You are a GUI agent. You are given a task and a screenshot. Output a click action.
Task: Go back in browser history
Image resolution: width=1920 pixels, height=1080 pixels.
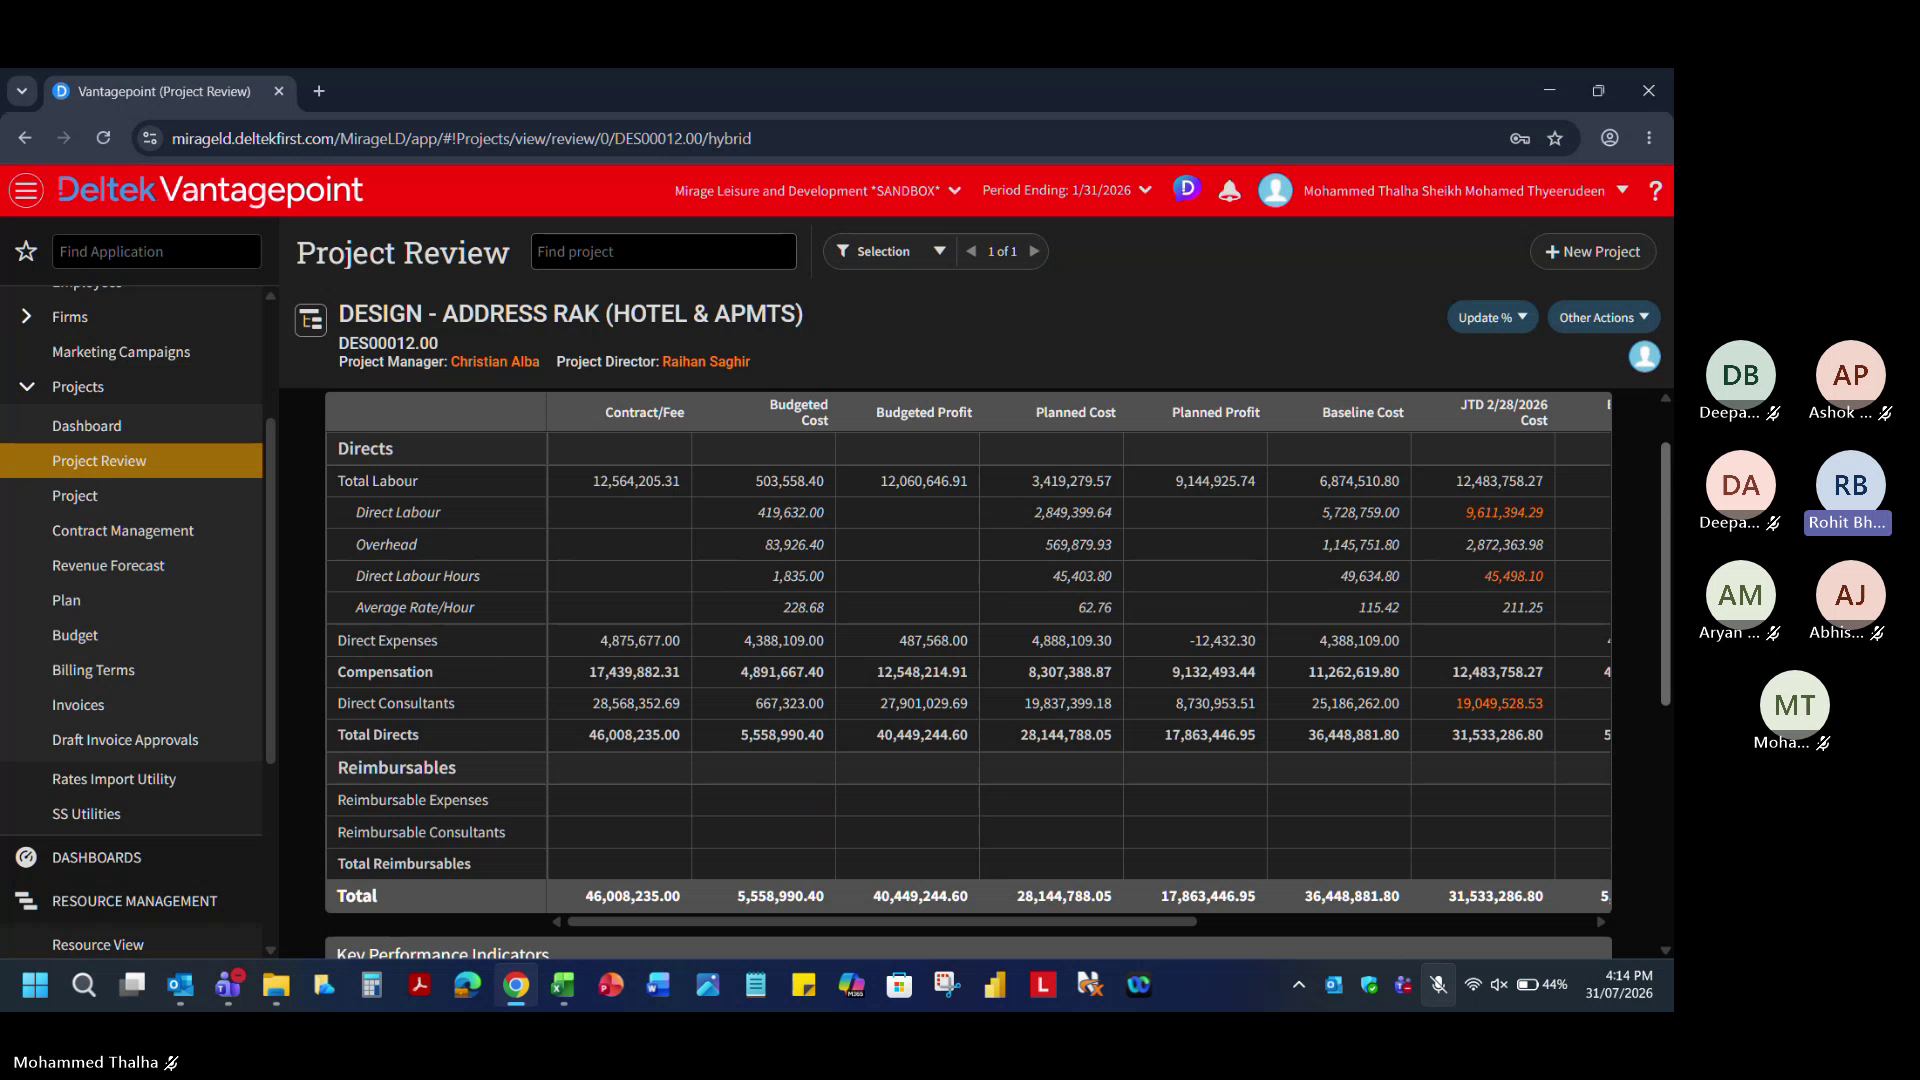pyautogui.click(x=25, y=138)
